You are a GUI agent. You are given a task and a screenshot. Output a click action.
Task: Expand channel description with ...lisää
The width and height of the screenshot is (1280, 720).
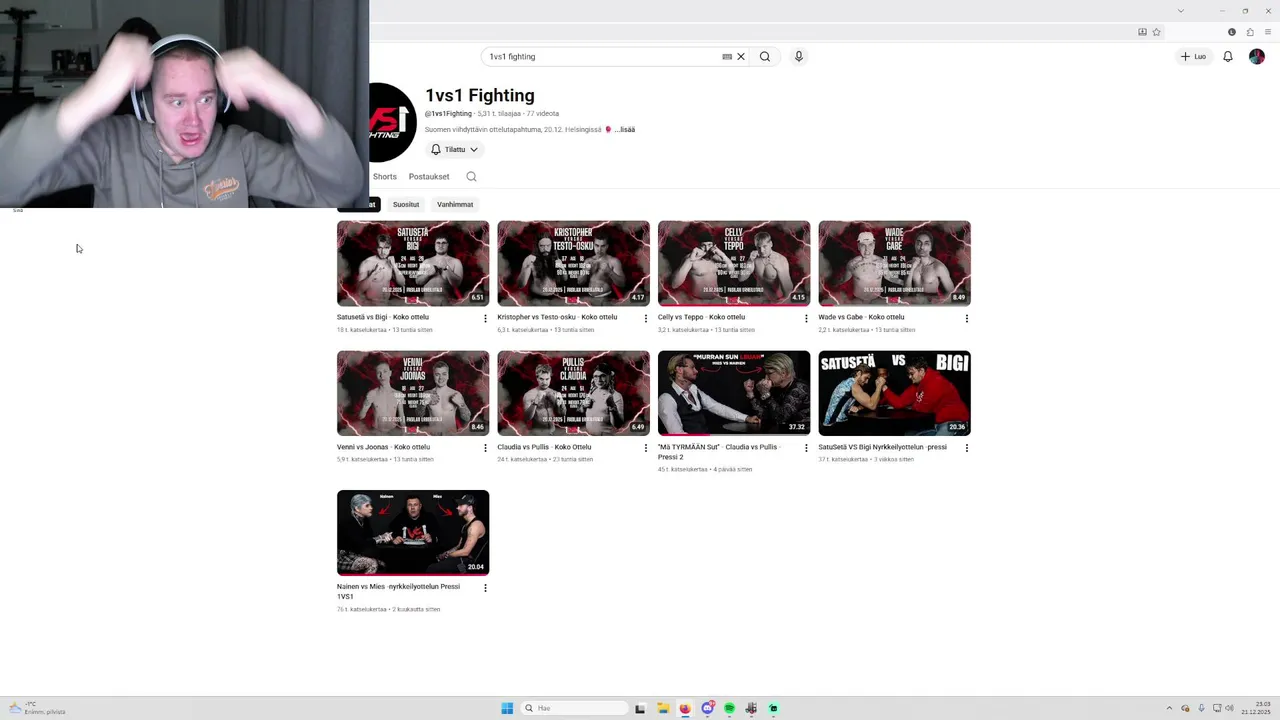(x=625, y=130)
